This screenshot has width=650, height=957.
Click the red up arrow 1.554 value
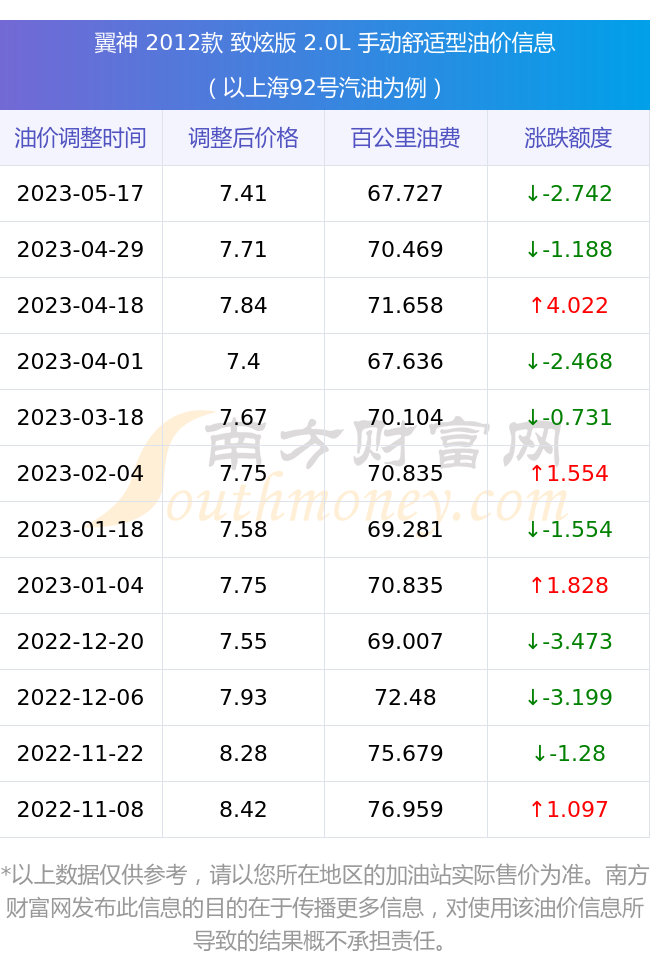(x=569, y=473)
